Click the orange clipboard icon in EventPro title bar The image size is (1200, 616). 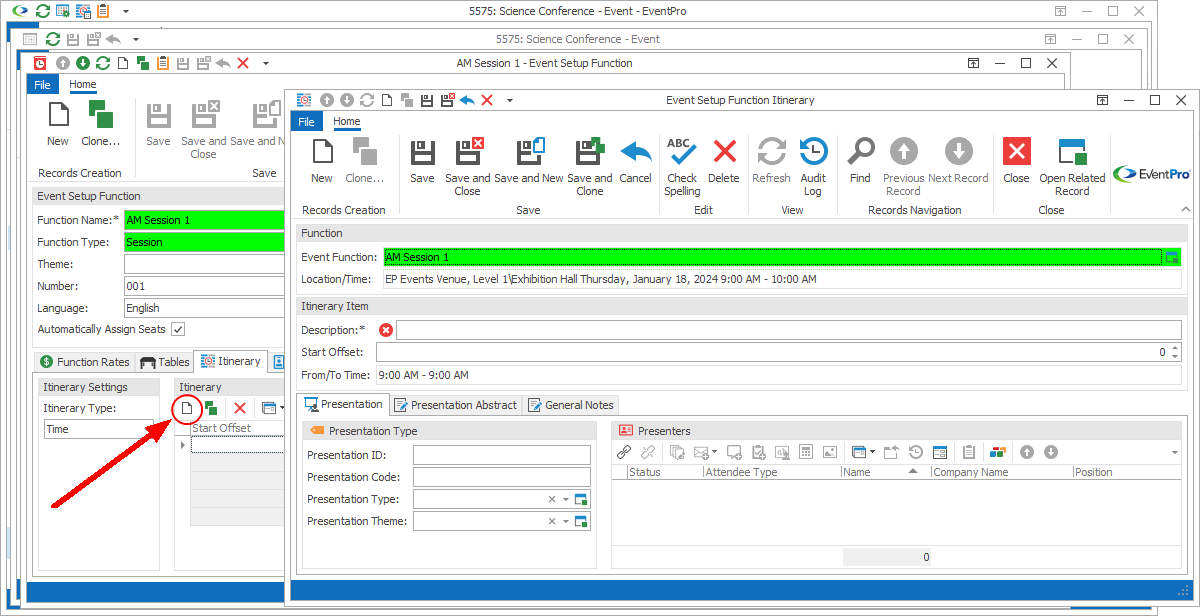coord(103,11)
